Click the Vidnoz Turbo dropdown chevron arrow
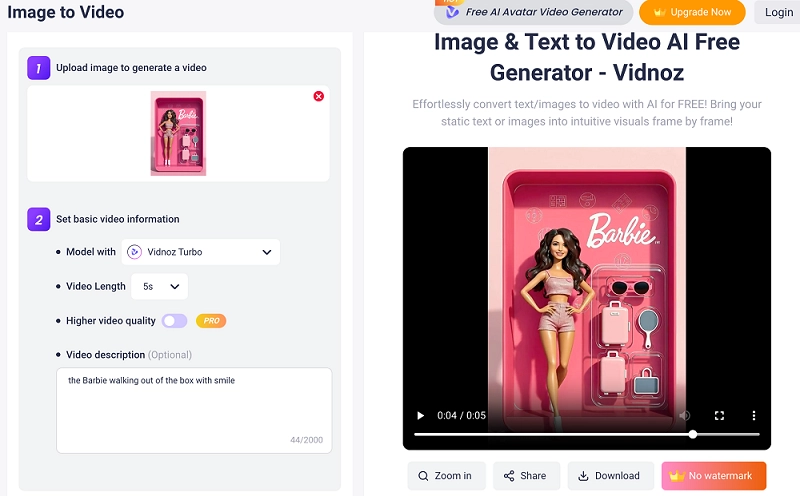 pyautogui.click(x=267, y=252)
